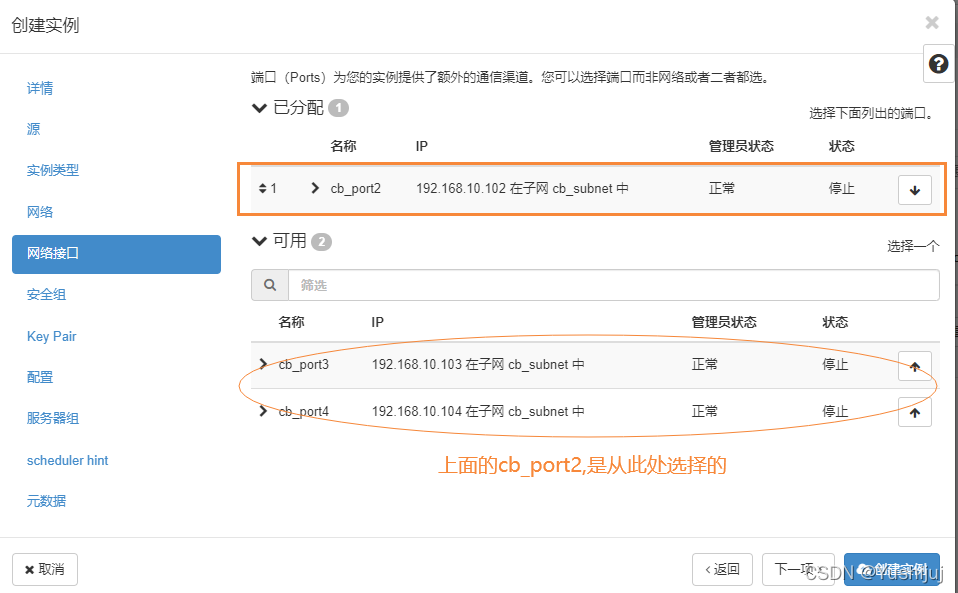Click the up arrow to allocate cb_port4
Screen dimensions: 958x593
(914, 411)
